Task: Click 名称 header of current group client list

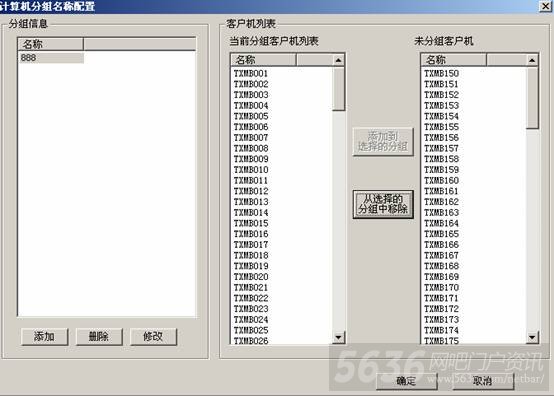Action: point(263,60)
